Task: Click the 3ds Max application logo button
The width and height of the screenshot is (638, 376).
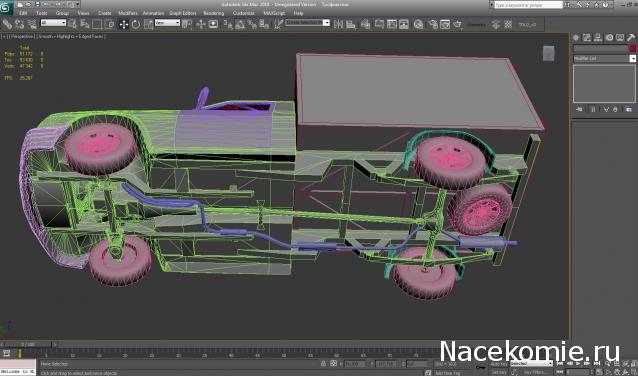Action: pos(6,7)
